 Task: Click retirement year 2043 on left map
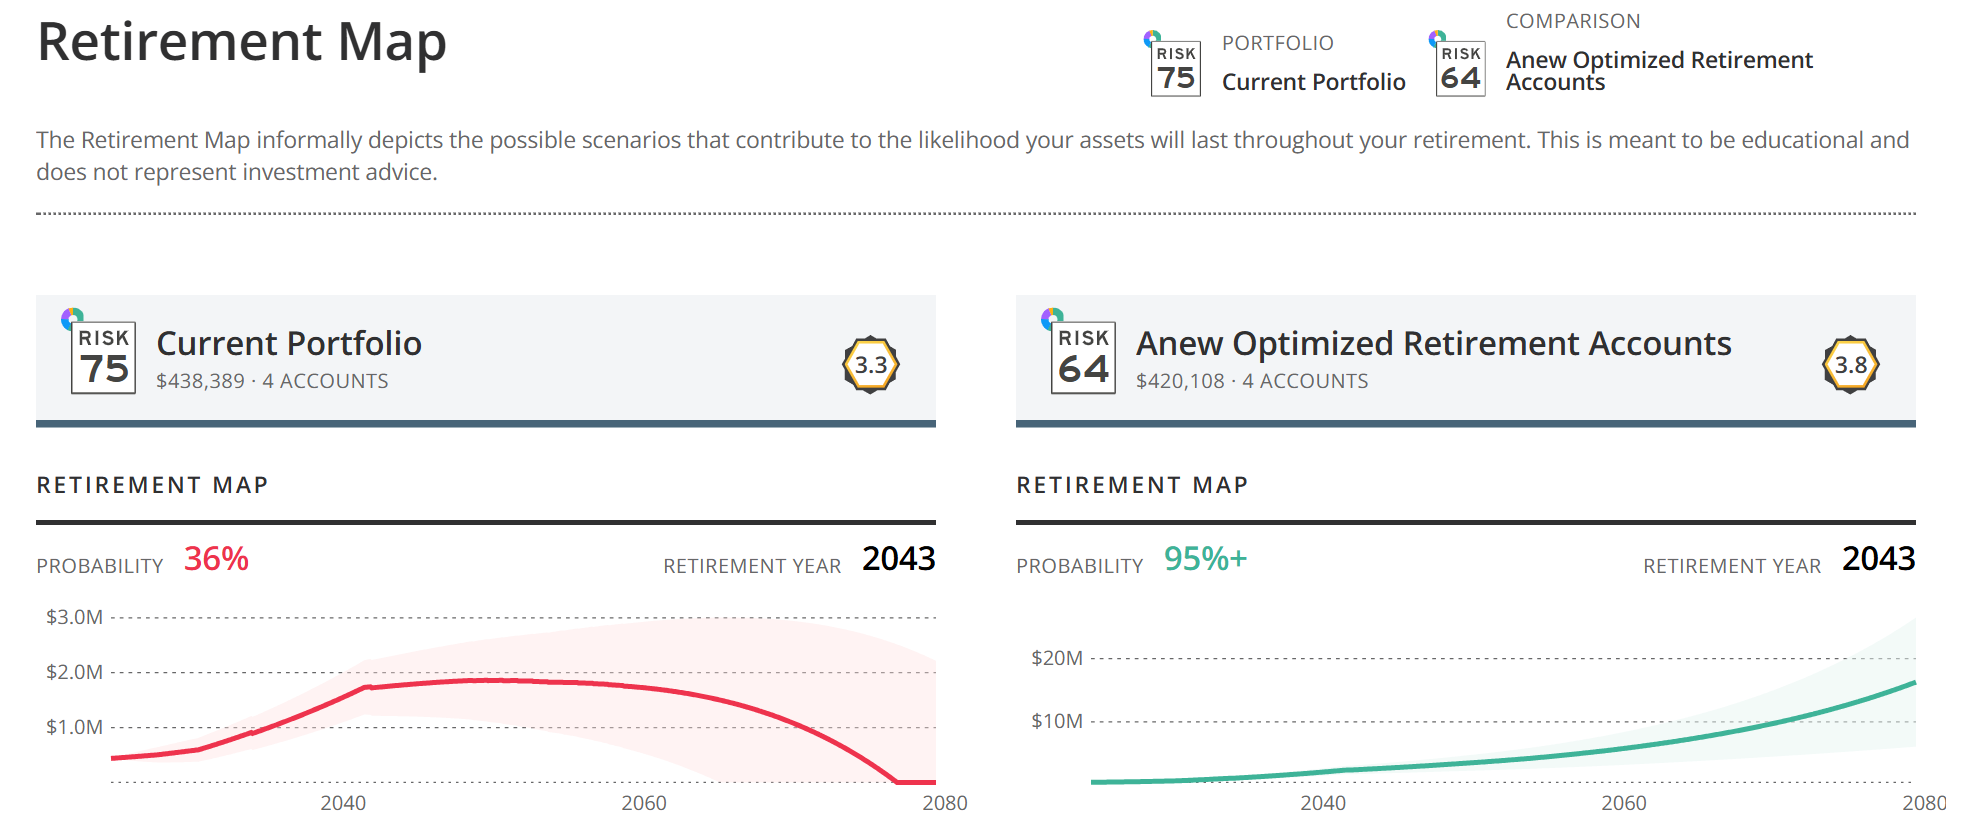898,559
